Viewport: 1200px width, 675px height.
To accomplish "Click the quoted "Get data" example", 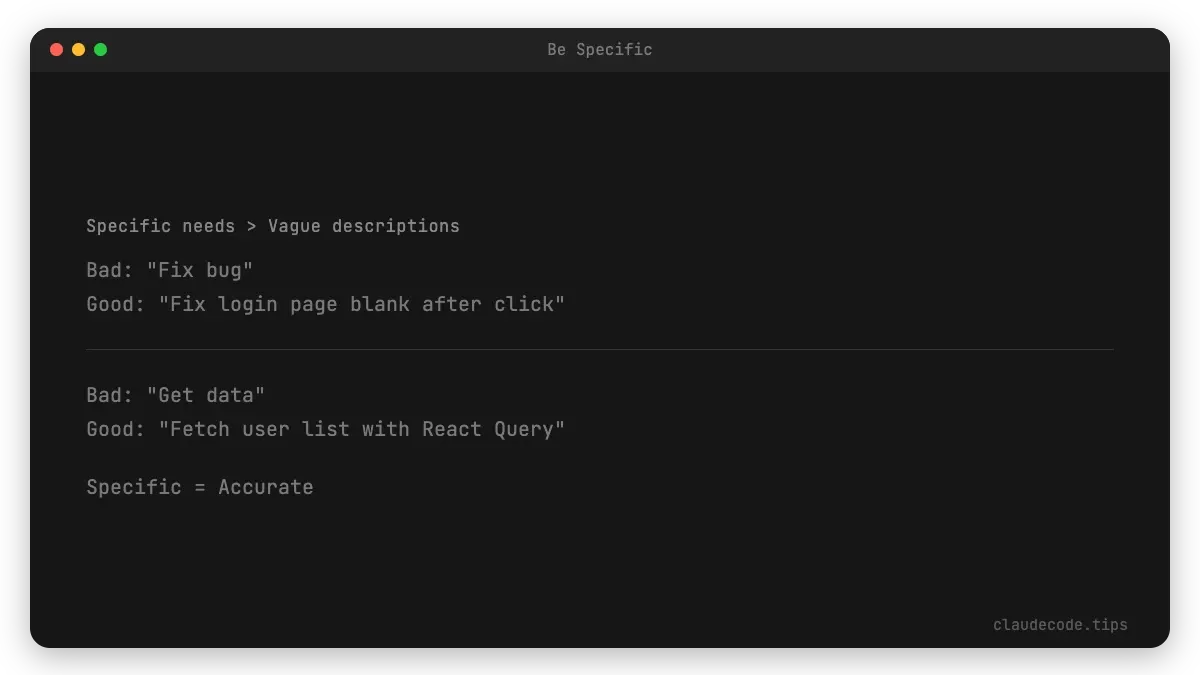I will click(x=205, y=395).
